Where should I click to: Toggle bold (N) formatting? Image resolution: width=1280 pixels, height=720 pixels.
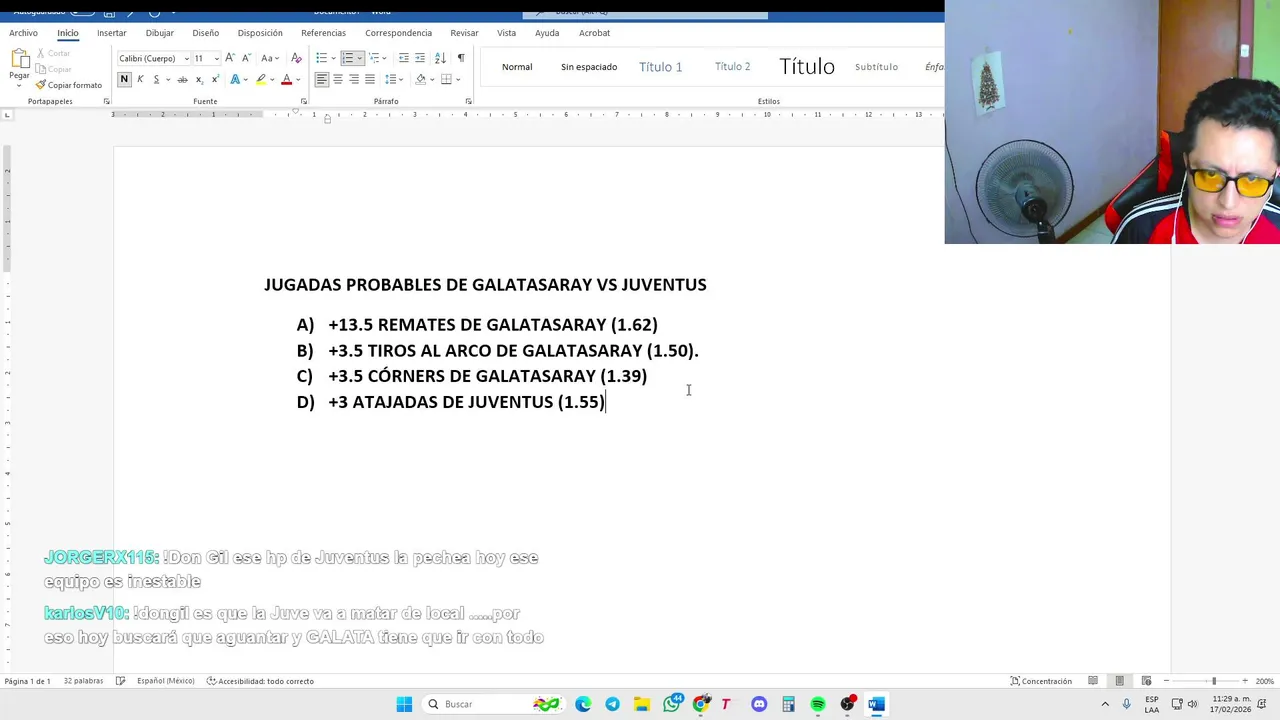124,79
